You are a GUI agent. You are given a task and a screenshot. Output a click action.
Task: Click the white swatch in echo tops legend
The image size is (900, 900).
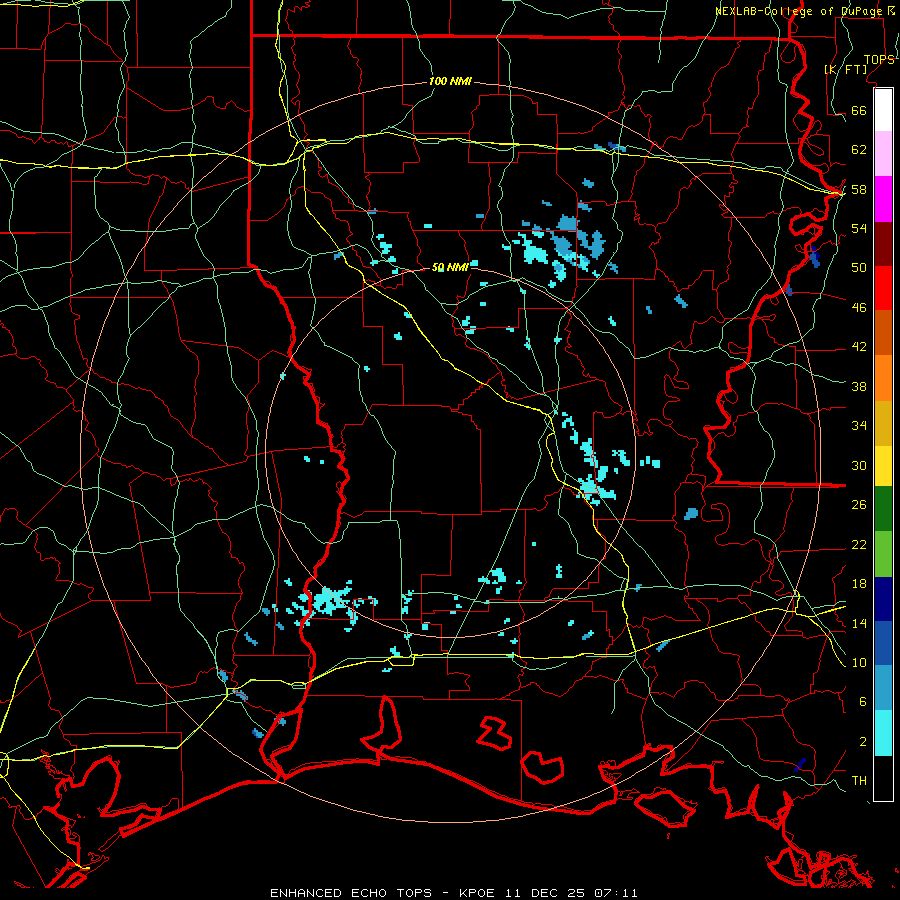(883, 110)
